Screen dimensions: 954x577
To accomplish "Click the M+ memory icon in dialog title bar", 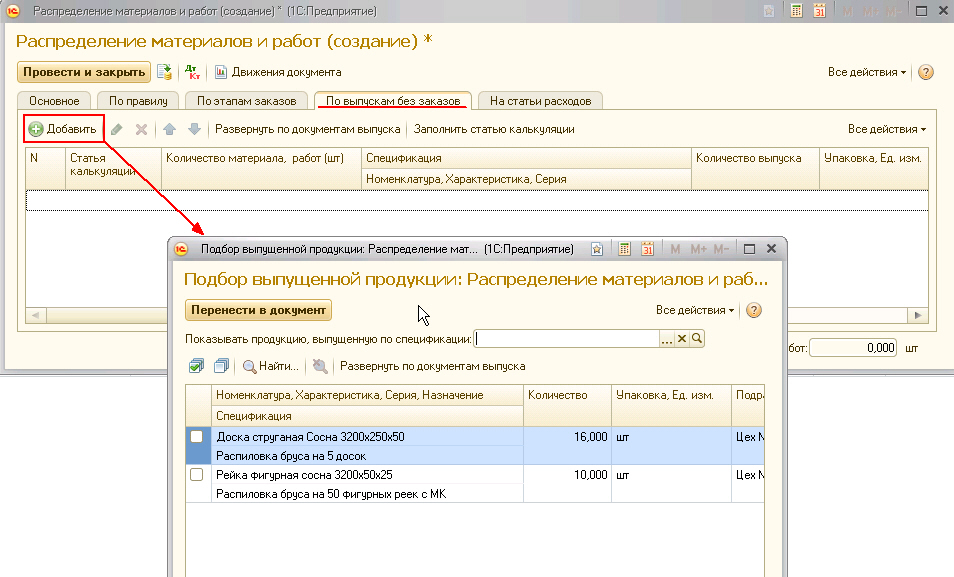I will (x=698, y=249).
